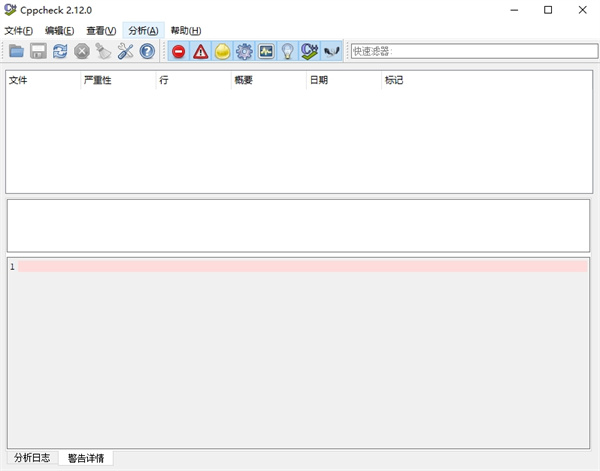The image size is (600, 471).
Task: Open the 编辑(E) menu
Action: (x=59, y=31)
